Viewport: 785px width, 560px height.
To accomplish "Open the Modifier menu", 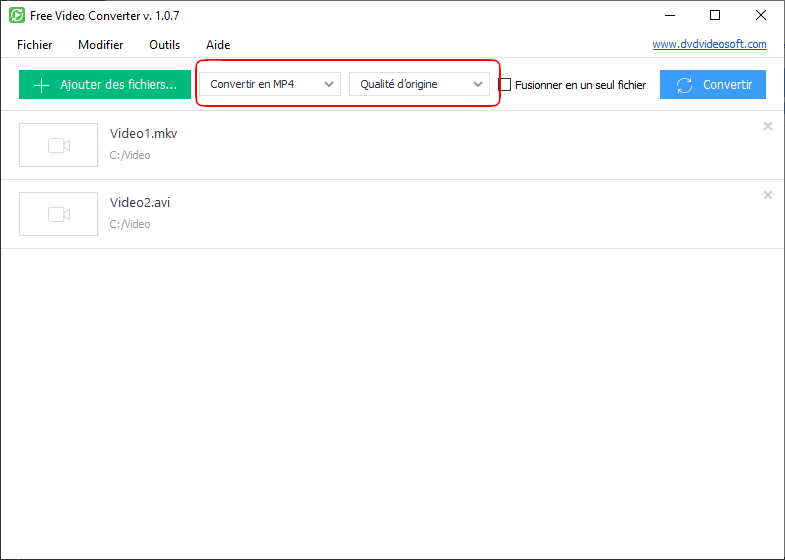I will pyautogui.click(x=101, y=45).
